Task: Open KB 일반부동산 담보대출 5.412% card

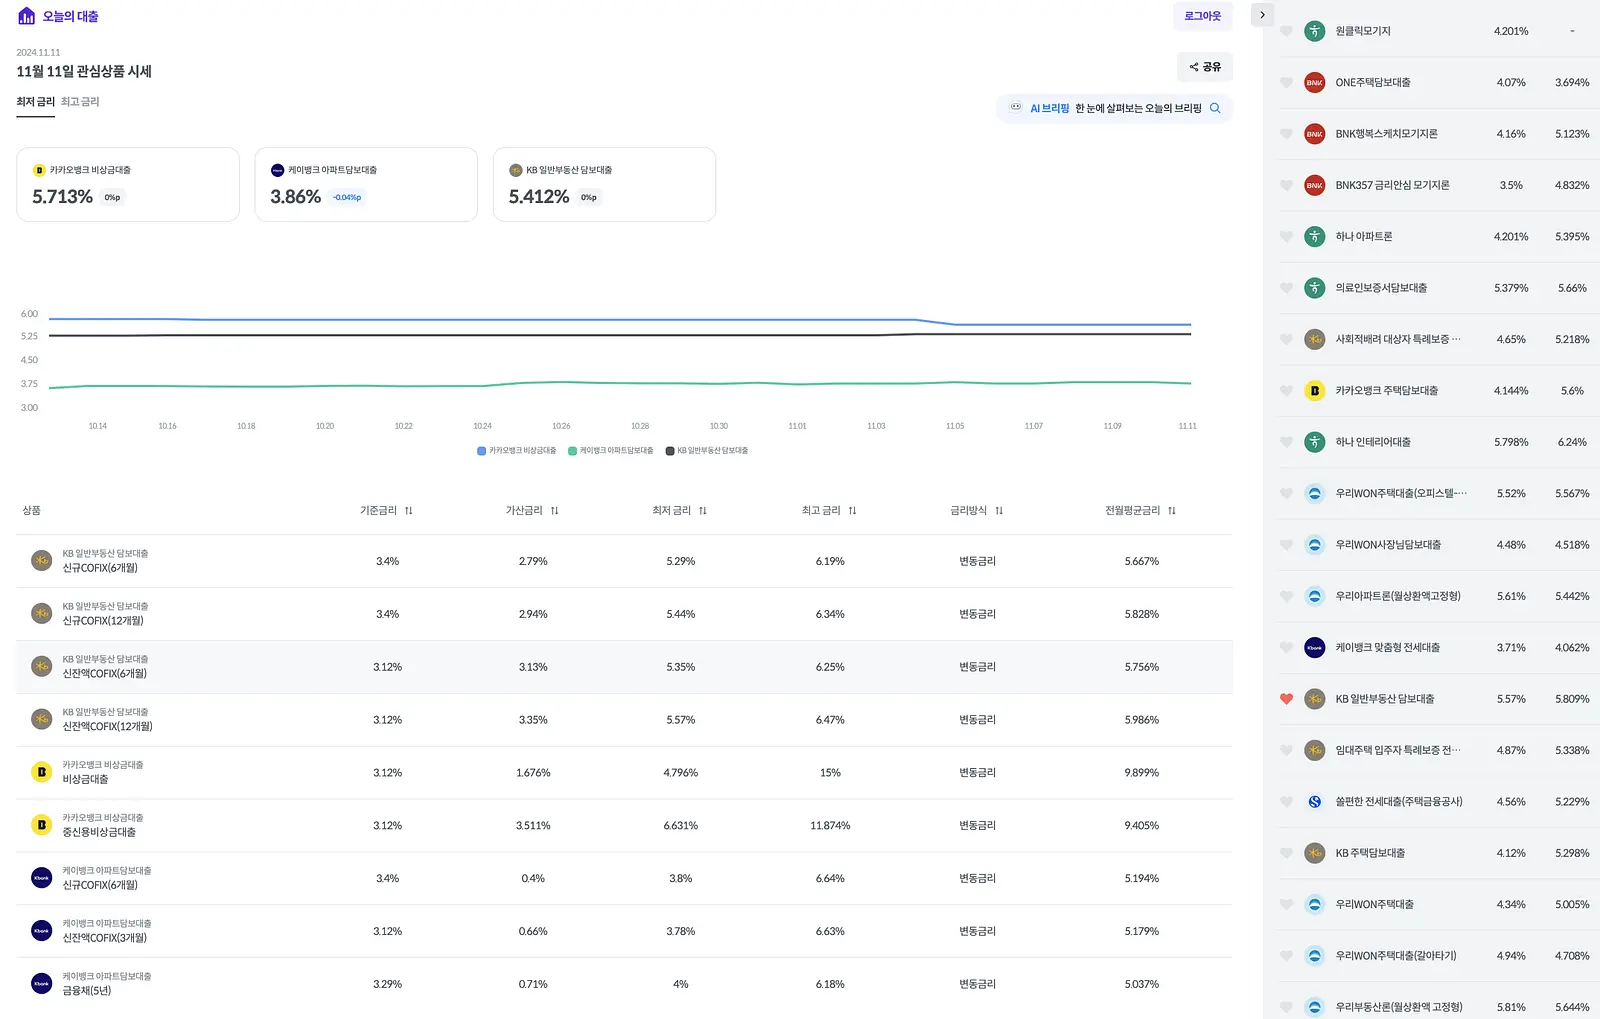Action: click(604, 184)
